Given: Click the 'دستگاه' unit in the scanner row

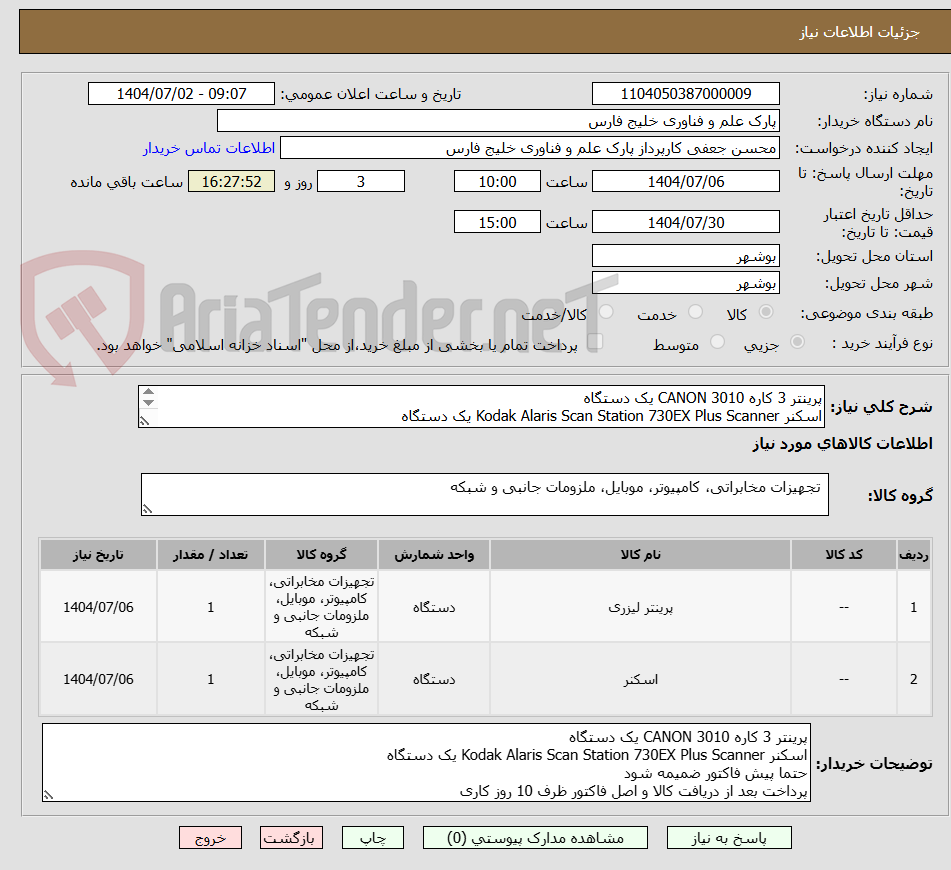Looking at the screenshot, I should (x=434, y=679).
